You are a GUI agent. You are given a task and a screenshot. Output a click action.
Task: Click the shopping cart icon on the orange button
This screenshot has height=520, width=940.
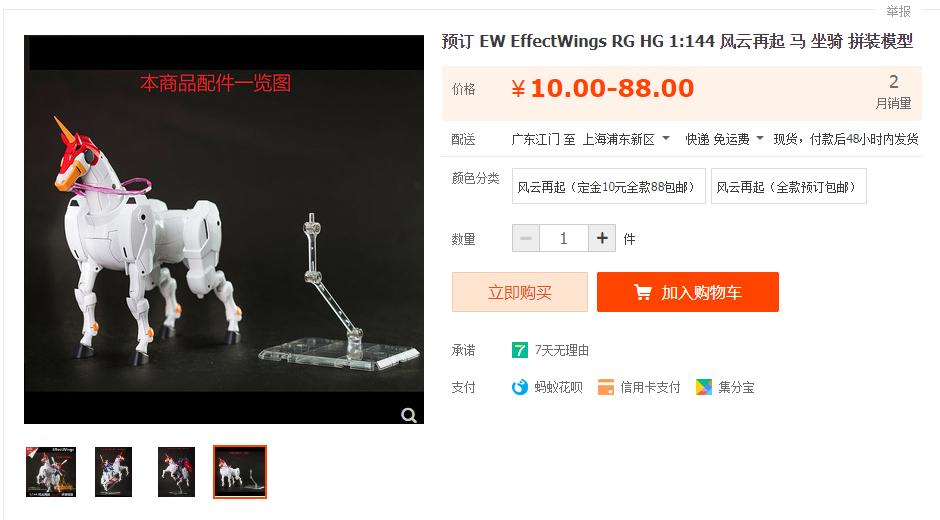(x=642, y=292)
